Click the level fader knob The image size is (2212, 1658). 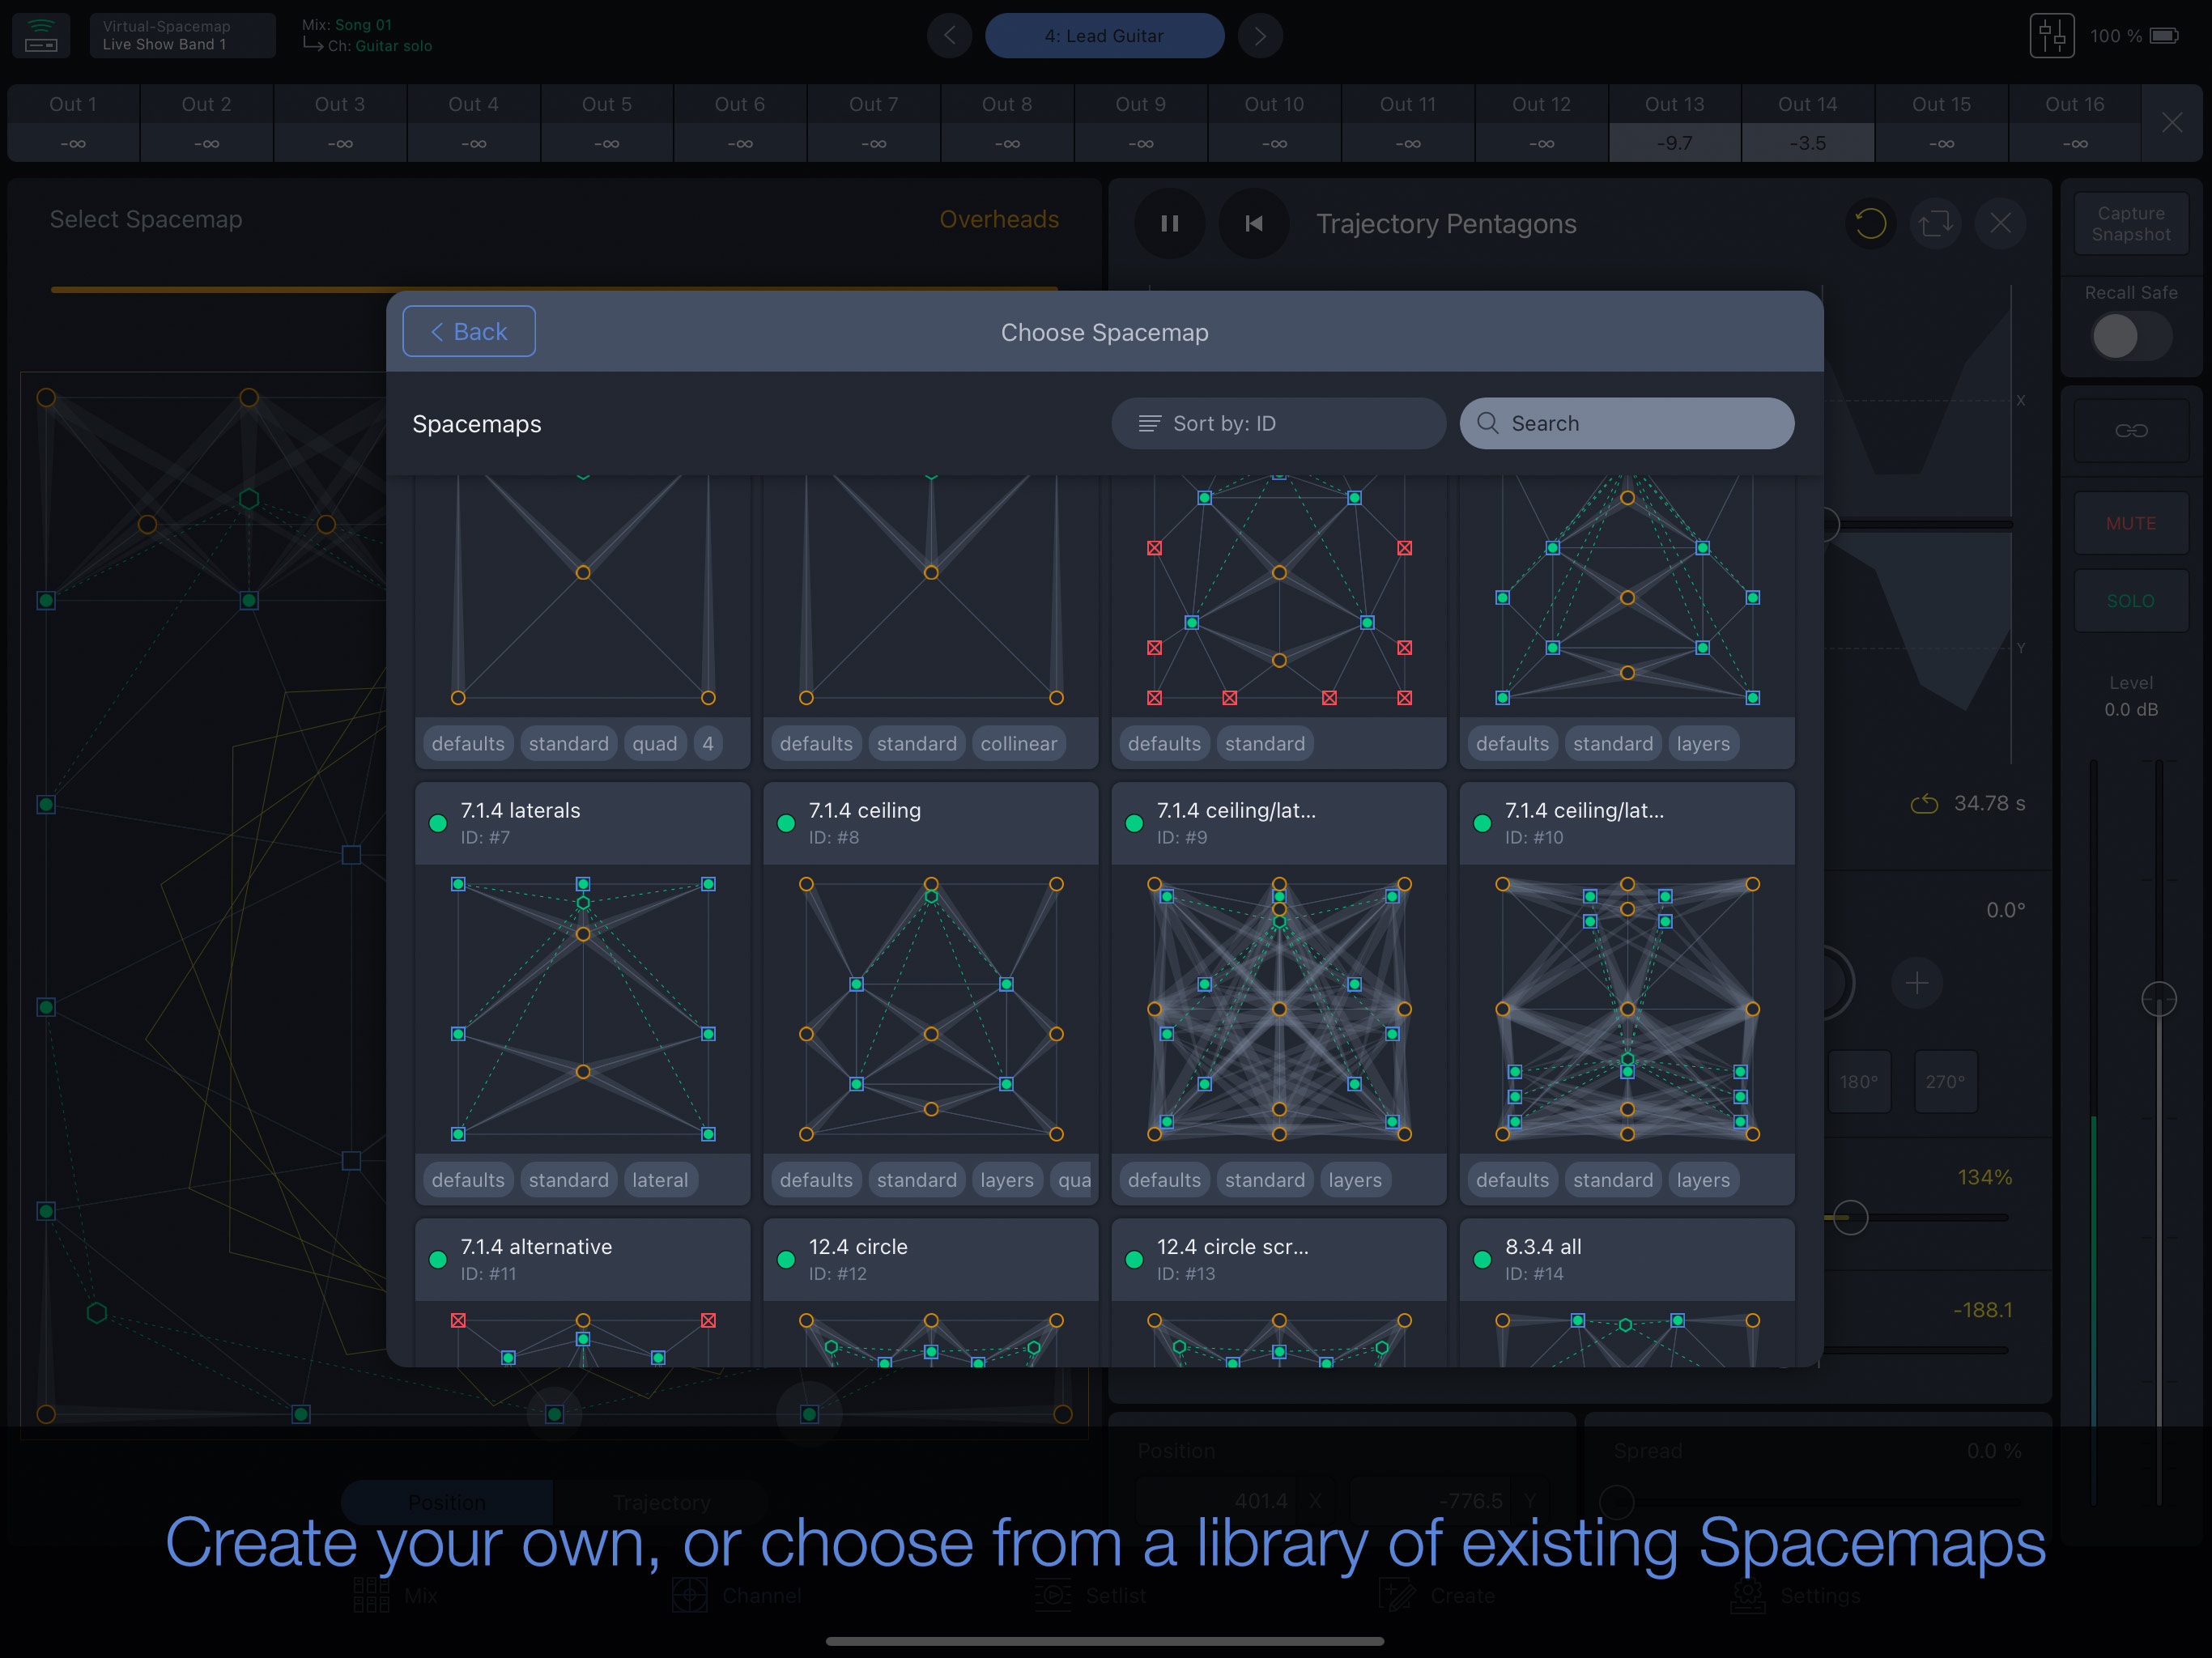pyautogui.click(x=2158, y=998)
